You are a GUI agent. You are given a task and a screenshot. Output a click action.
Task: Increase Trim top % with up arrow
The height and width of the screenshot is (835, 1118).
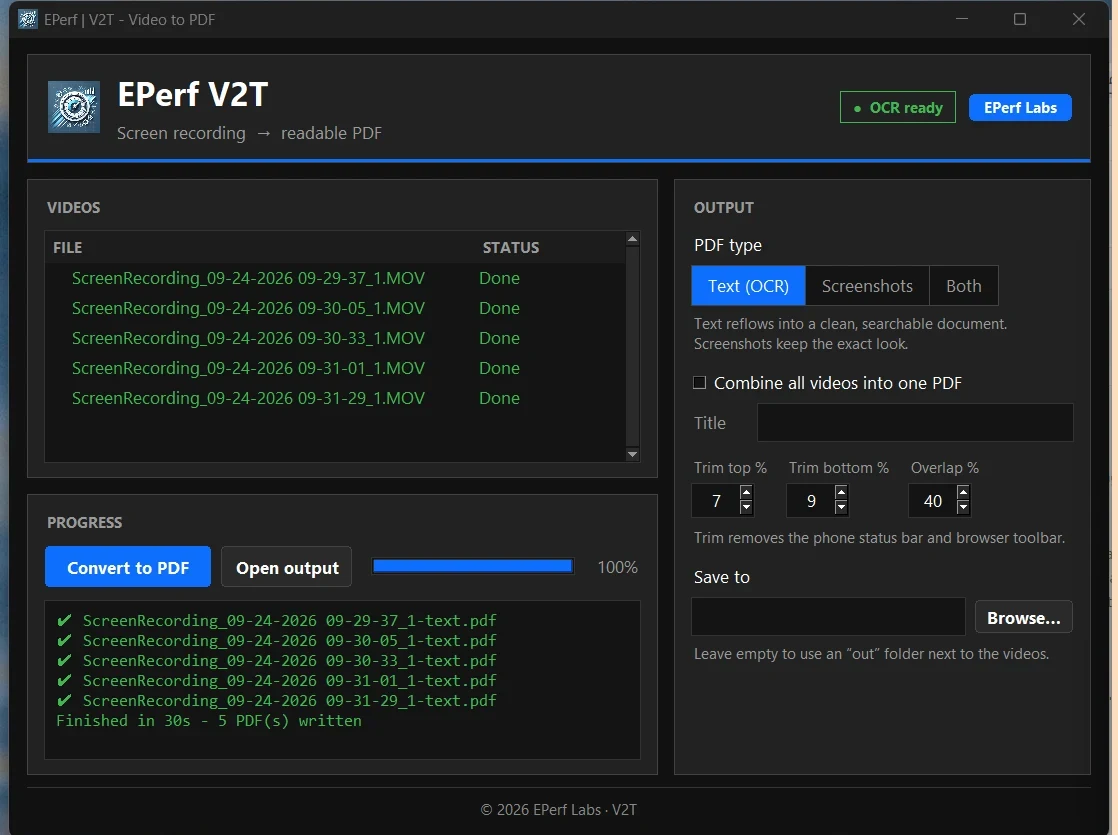pos(746,492)
